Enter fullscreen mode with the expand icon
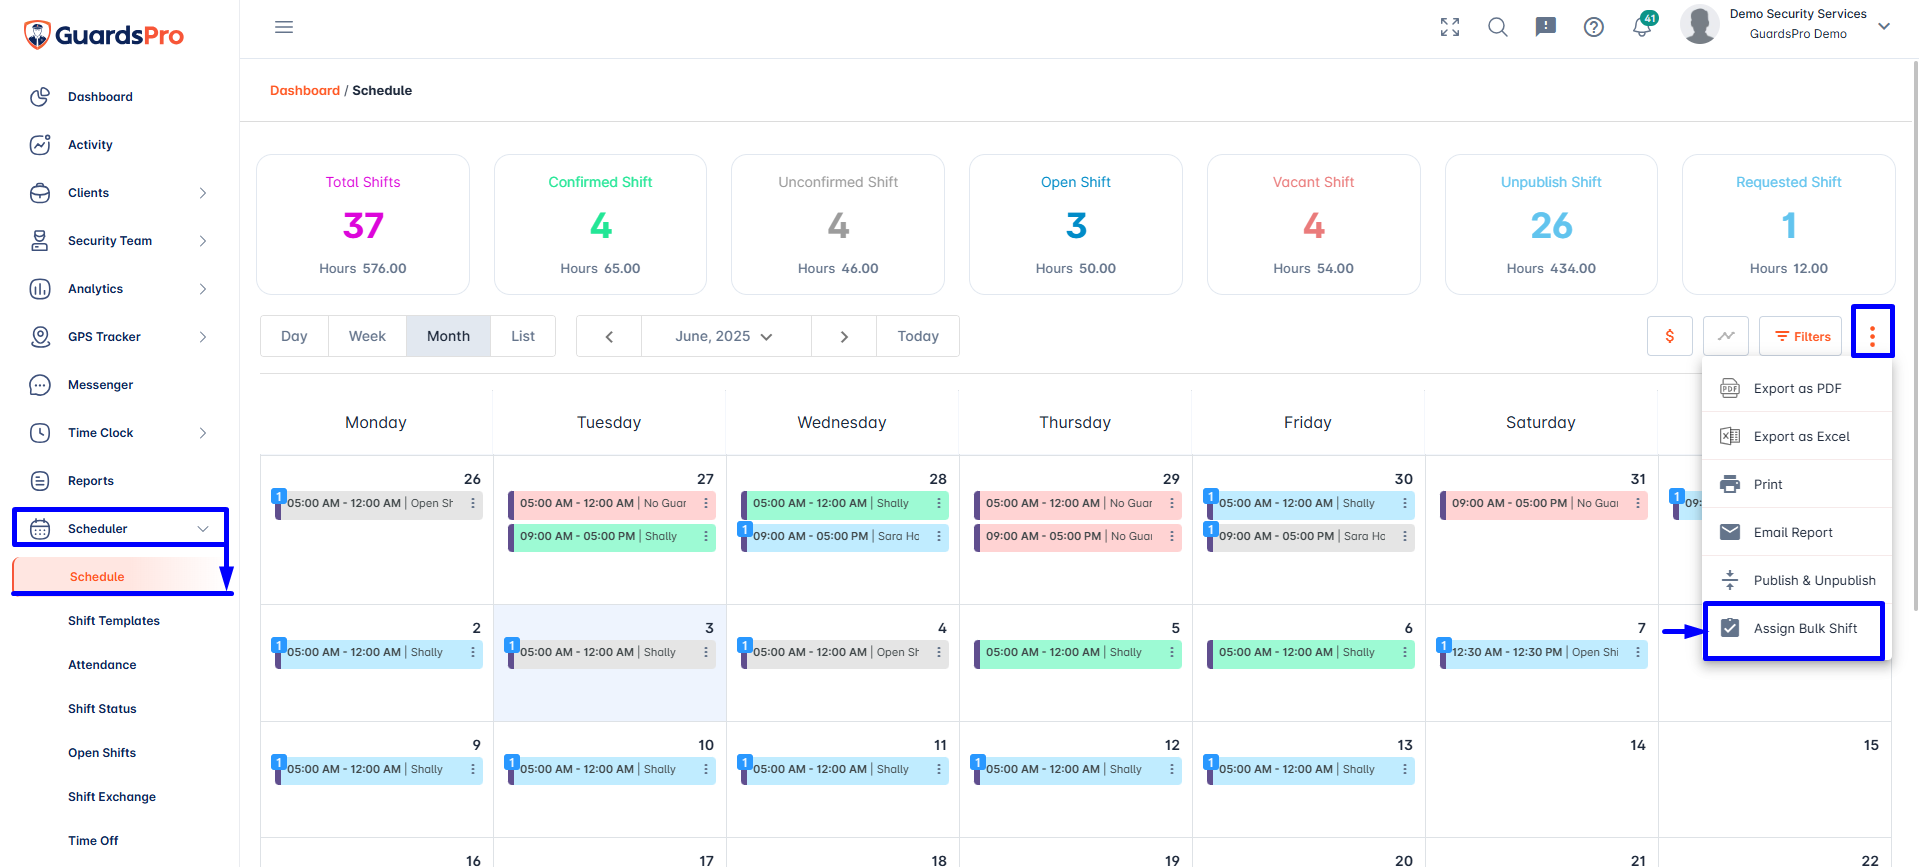Screen dimensions: 1919x867 1450,27
